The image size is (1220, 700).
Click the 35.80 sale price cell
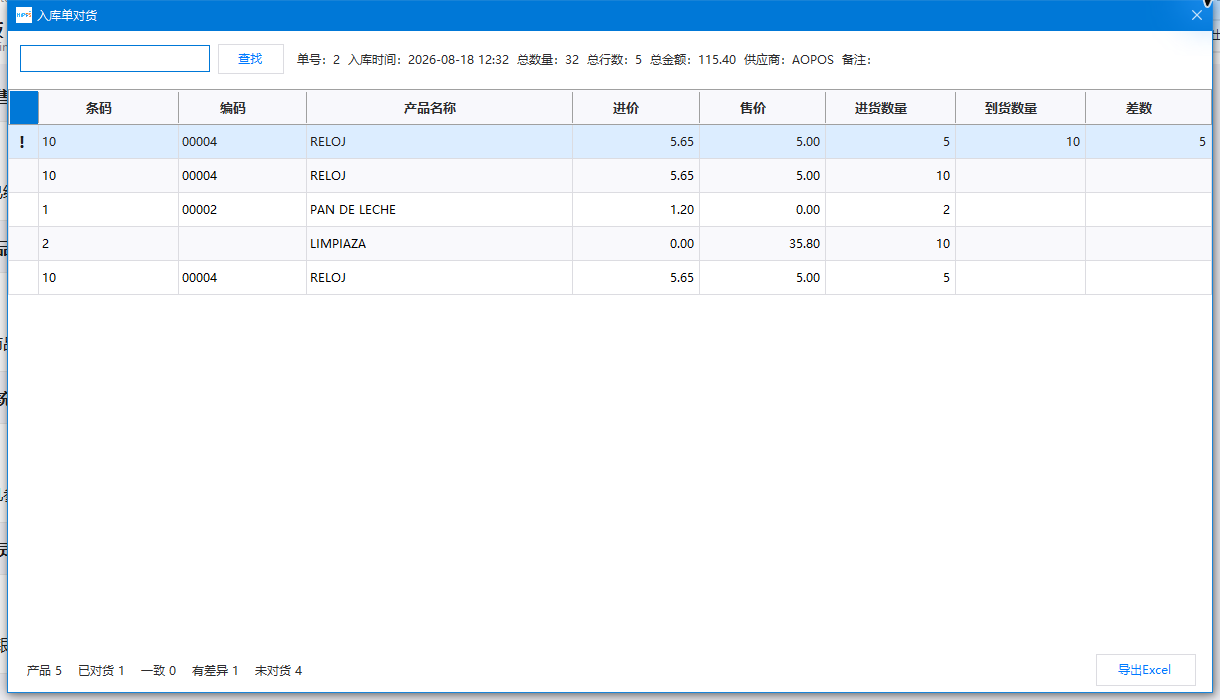coord(763,244)
